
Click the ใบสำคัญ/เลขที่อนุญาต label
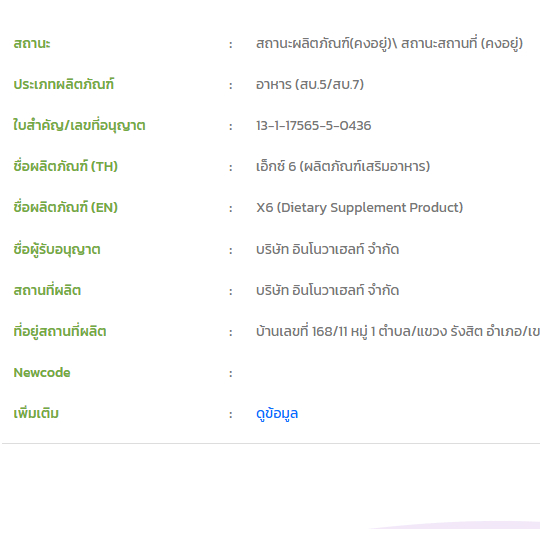79,125
